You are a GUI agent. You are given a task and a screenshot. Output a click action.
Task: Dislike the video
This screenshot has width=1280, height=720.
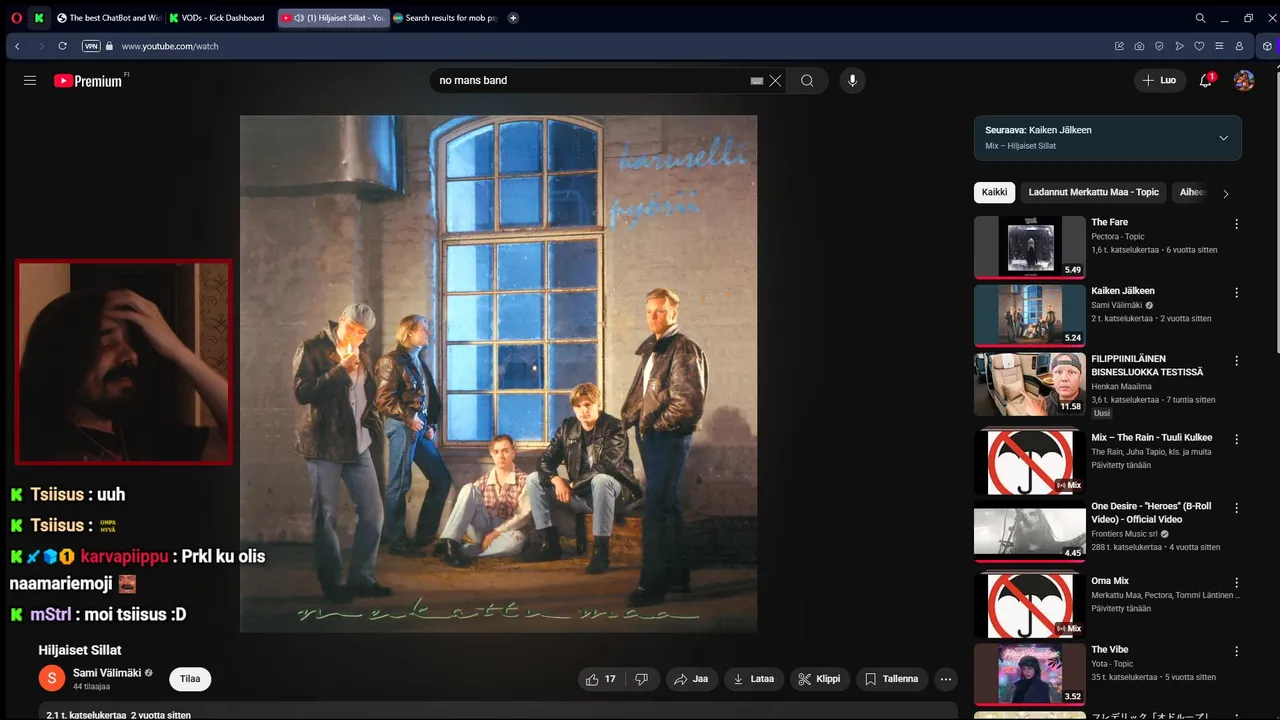(642, 679)
